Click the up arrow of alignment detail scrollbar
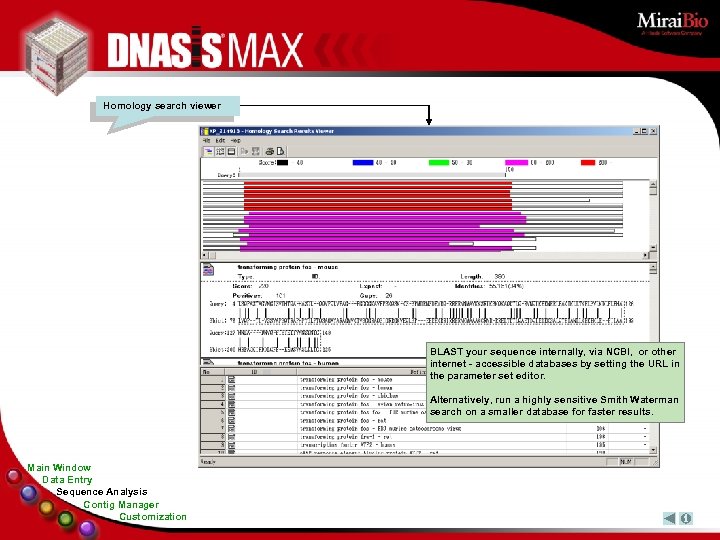This screenshot has height=540, width=720. click(x=653, y=267)
